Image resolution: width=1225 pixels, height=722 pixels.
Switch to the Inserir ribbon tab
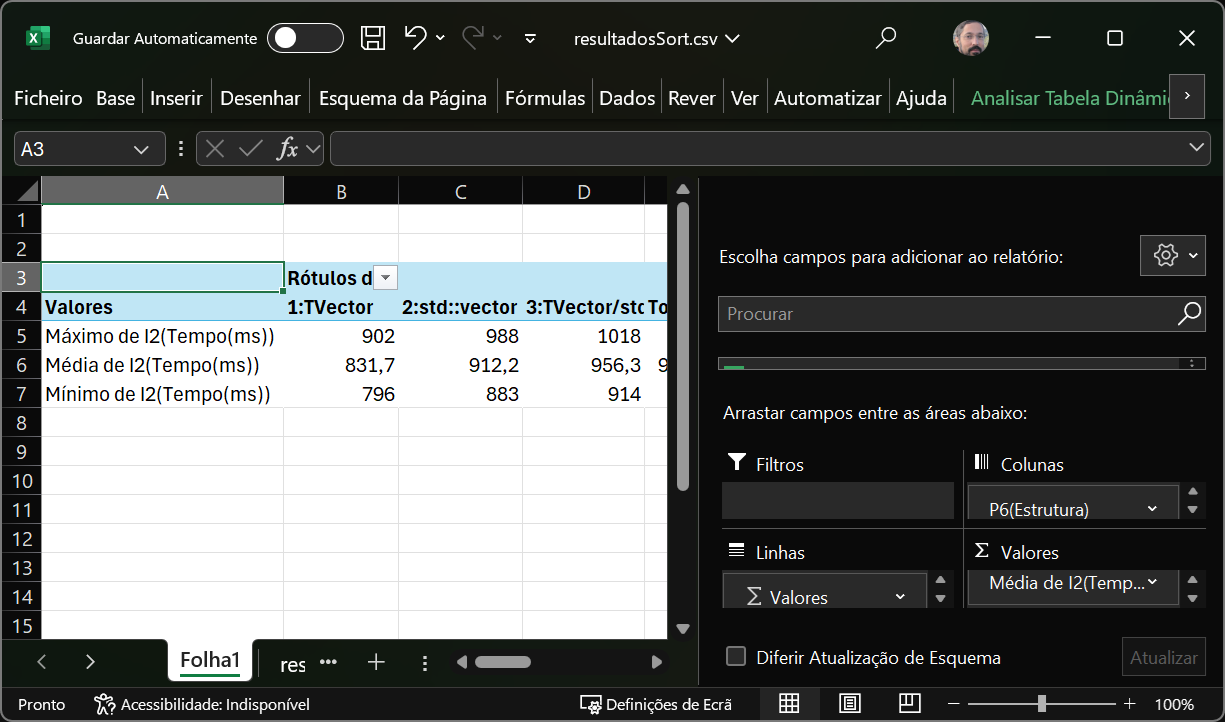coord(176,98)
